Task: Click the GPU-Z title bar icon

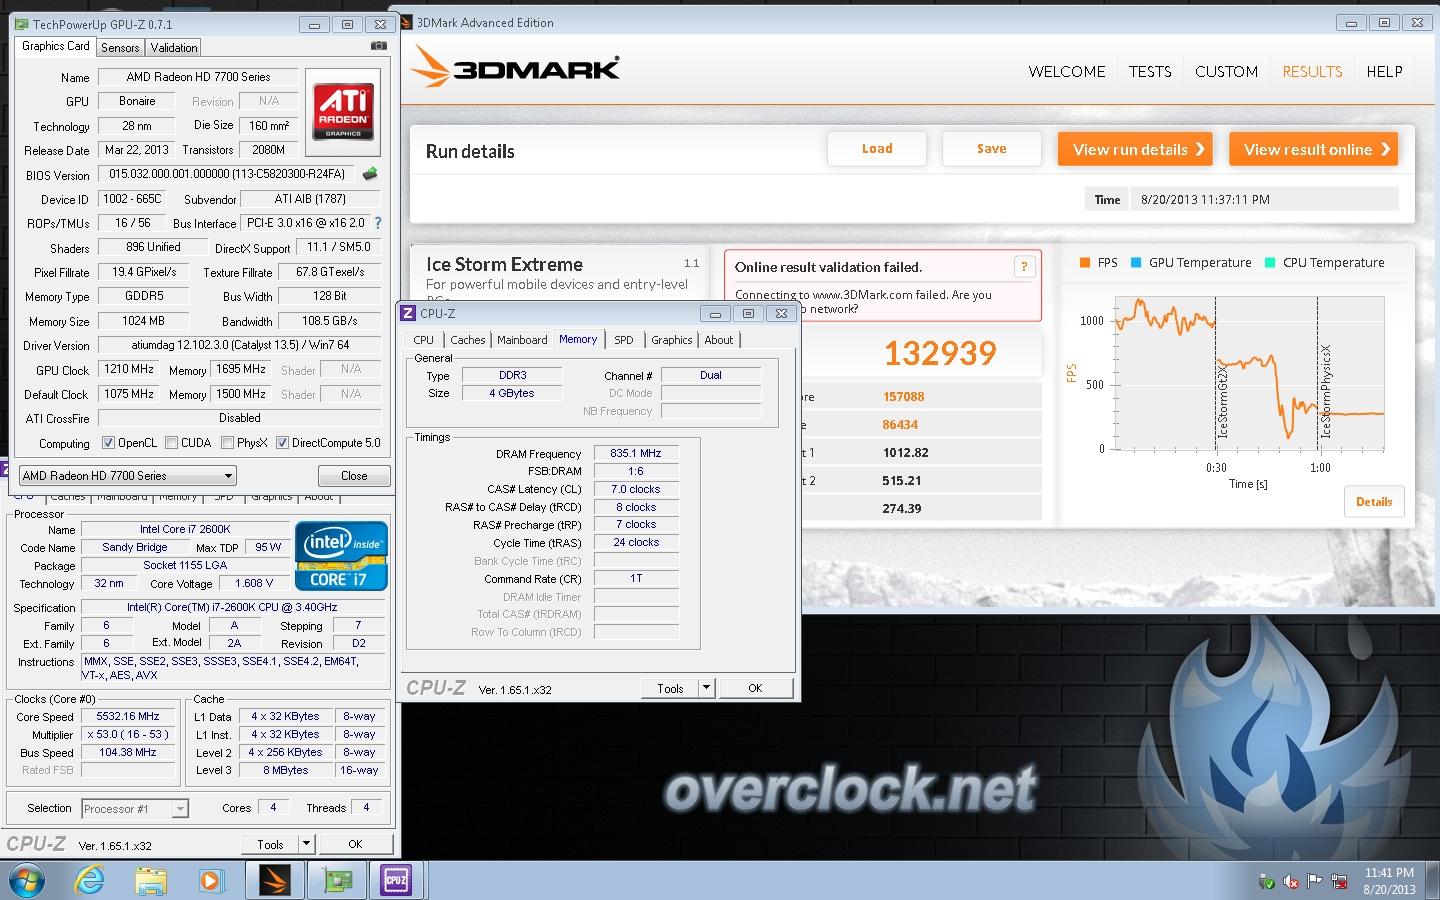Action: 22,24
